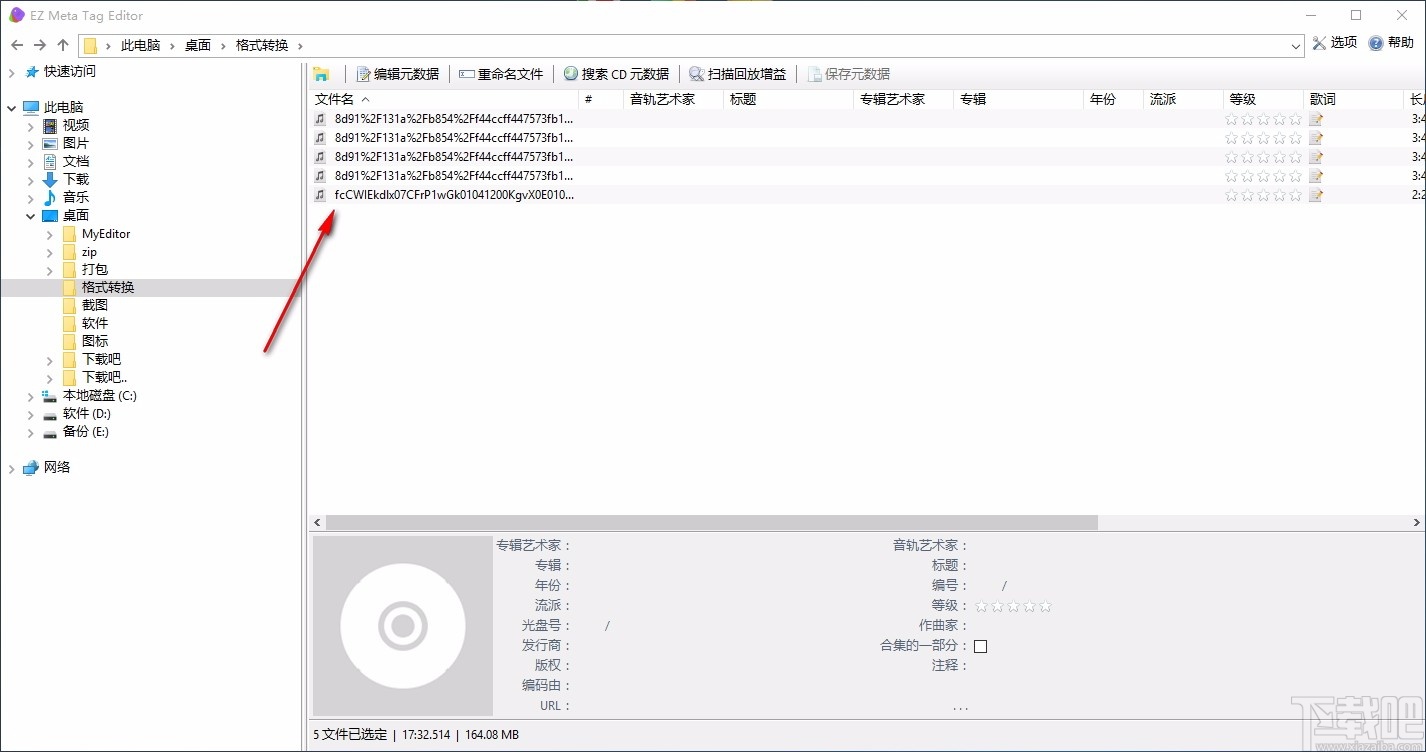Collapse the 桌面 folder in sidebar

coord(30,215)
